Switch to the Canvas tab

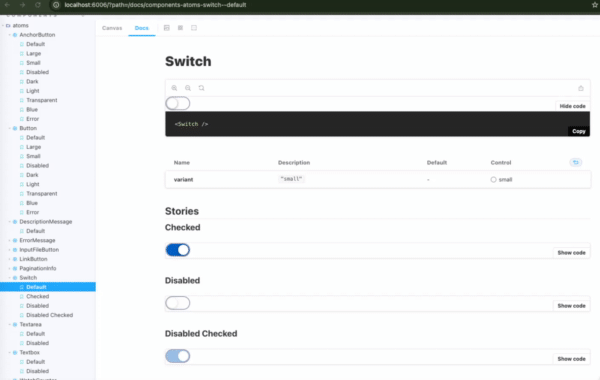pyautogui.click(x=112, y=28)
